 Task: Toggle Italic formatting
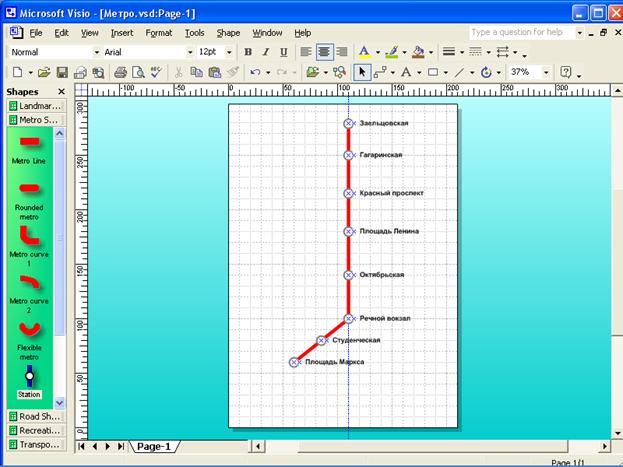(x=266, y=52)
